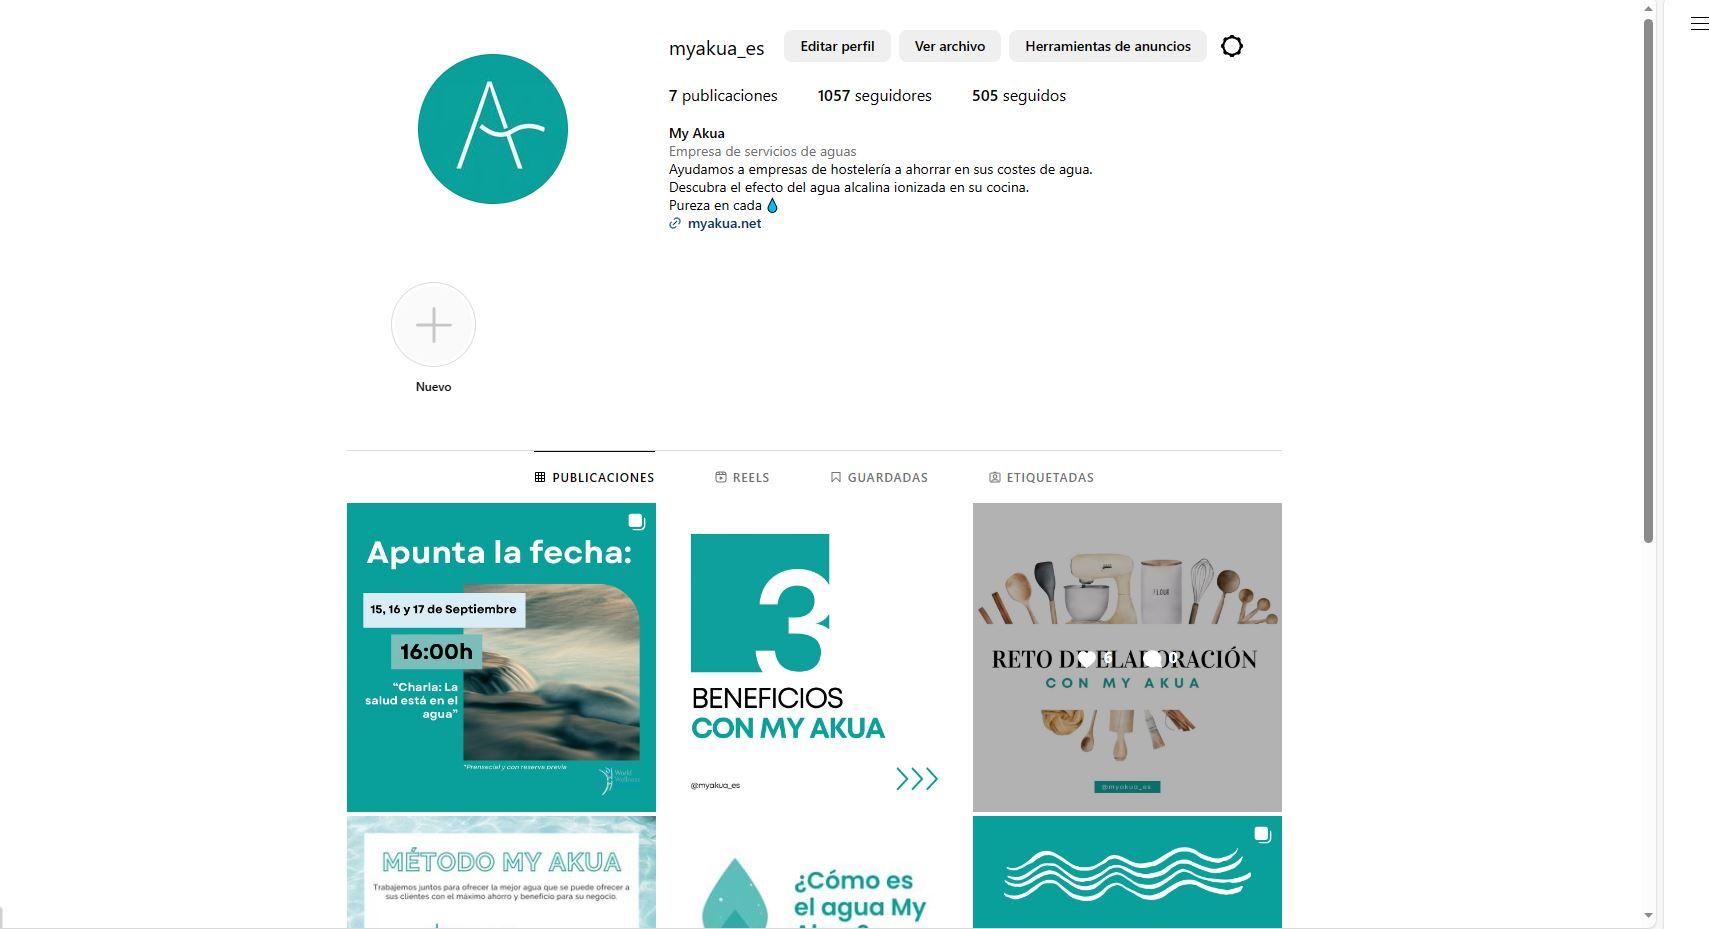Click the link chain icon beside myakua.net
Image resolution: width=1710 pixels, height=929 pixels.
click(x=675, y=224)
